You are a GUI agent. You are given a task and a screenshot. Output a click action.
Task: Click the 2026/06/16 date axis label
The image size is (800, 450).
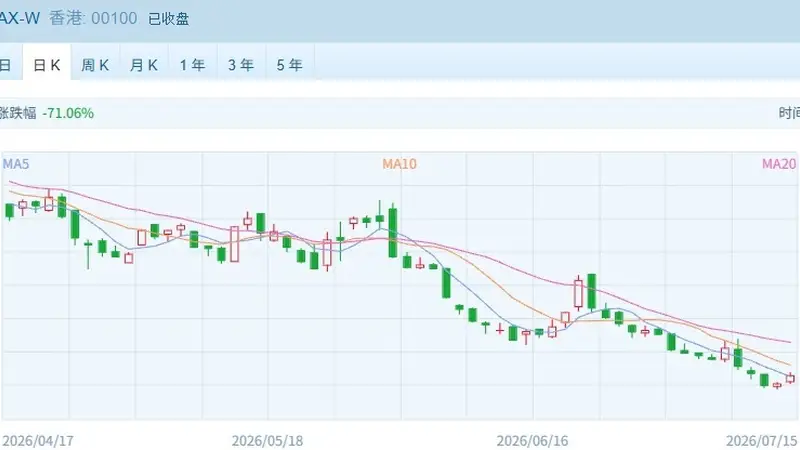click(532, 441)
